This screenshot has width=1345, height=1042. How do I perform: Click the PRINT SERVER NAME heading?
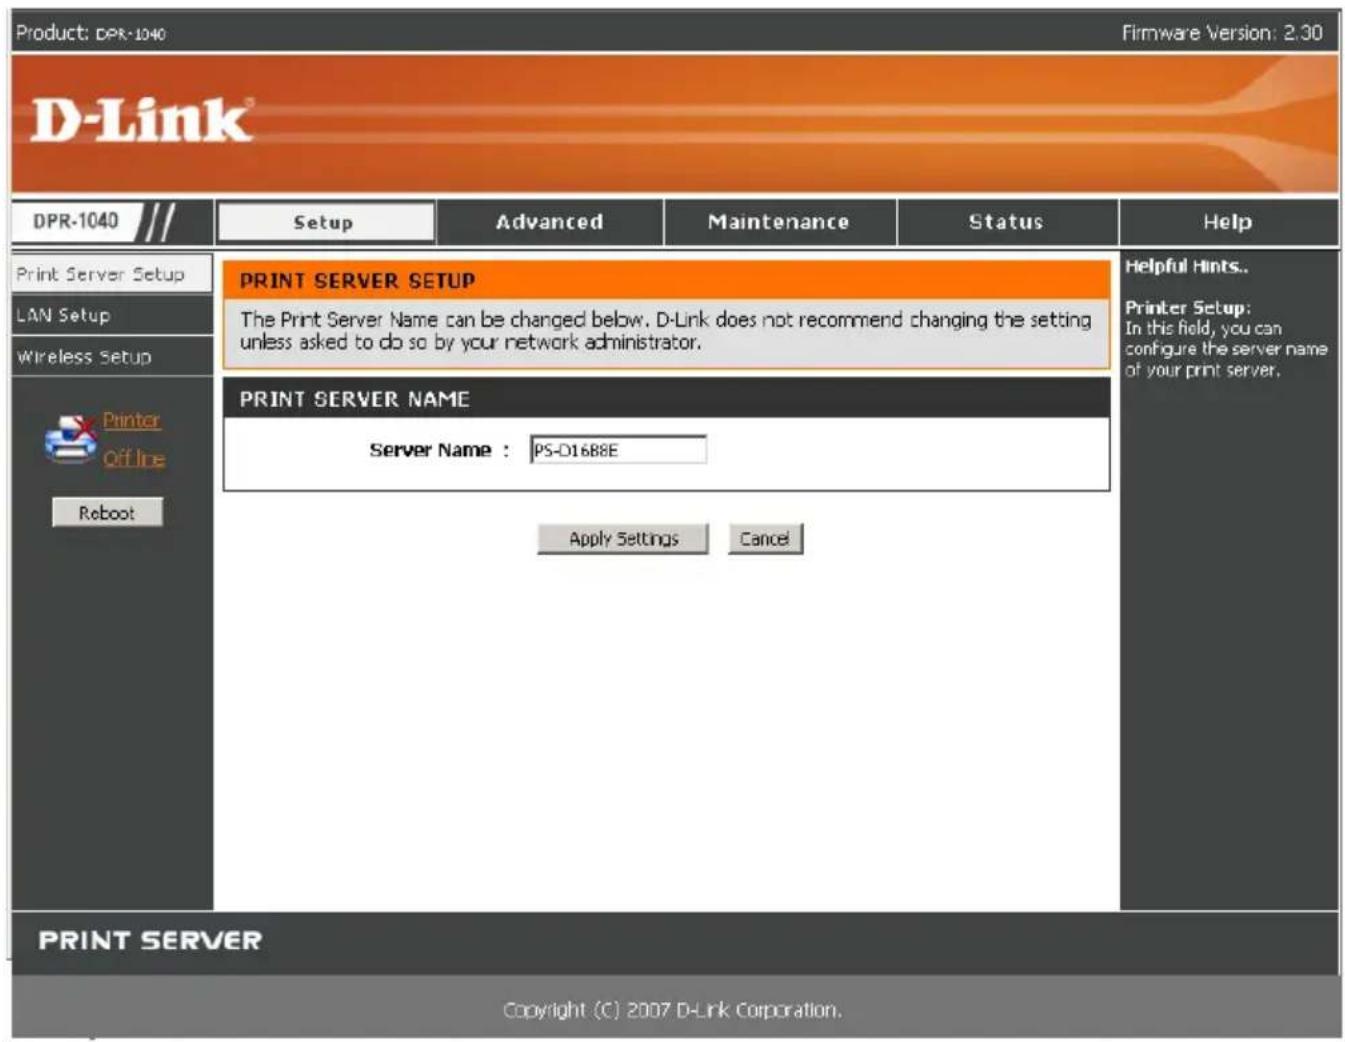(x=354, y=399)
